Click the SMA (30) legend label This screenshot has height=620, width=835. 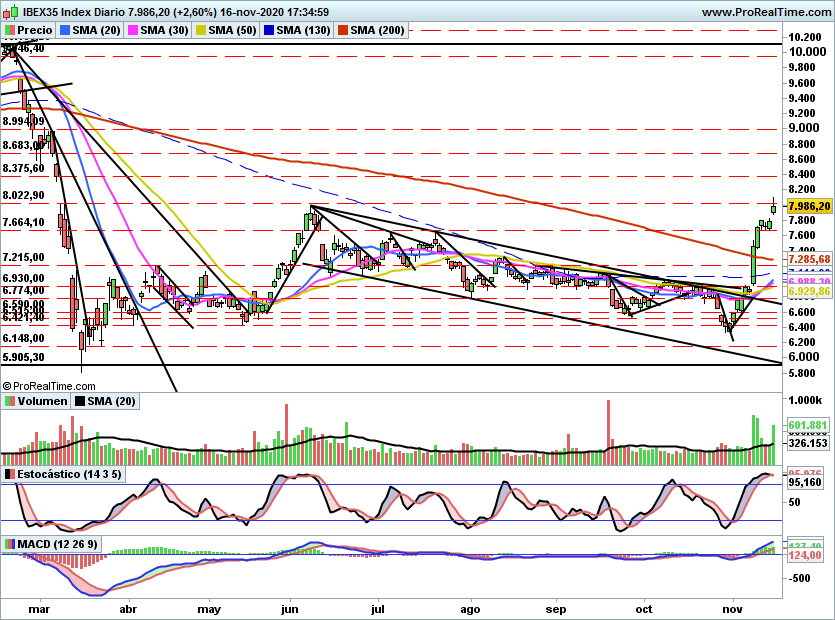165,30
